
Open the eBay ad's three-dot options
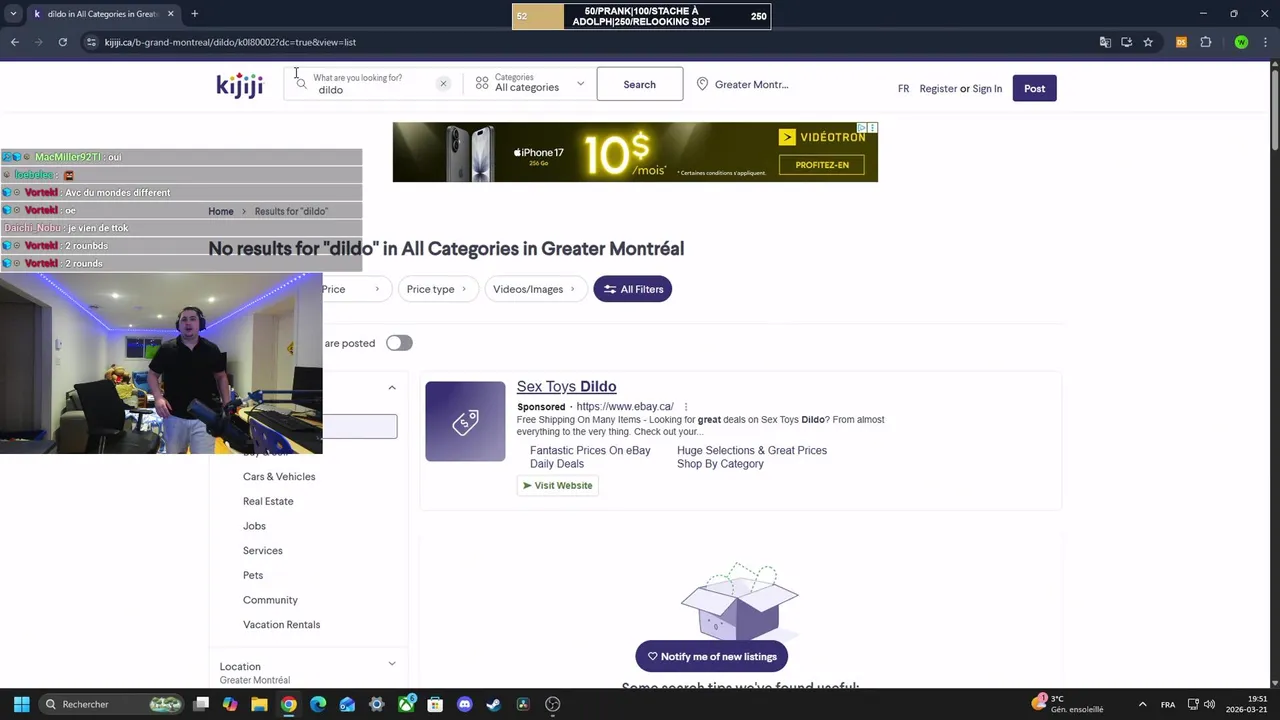[x=686, y=407]
